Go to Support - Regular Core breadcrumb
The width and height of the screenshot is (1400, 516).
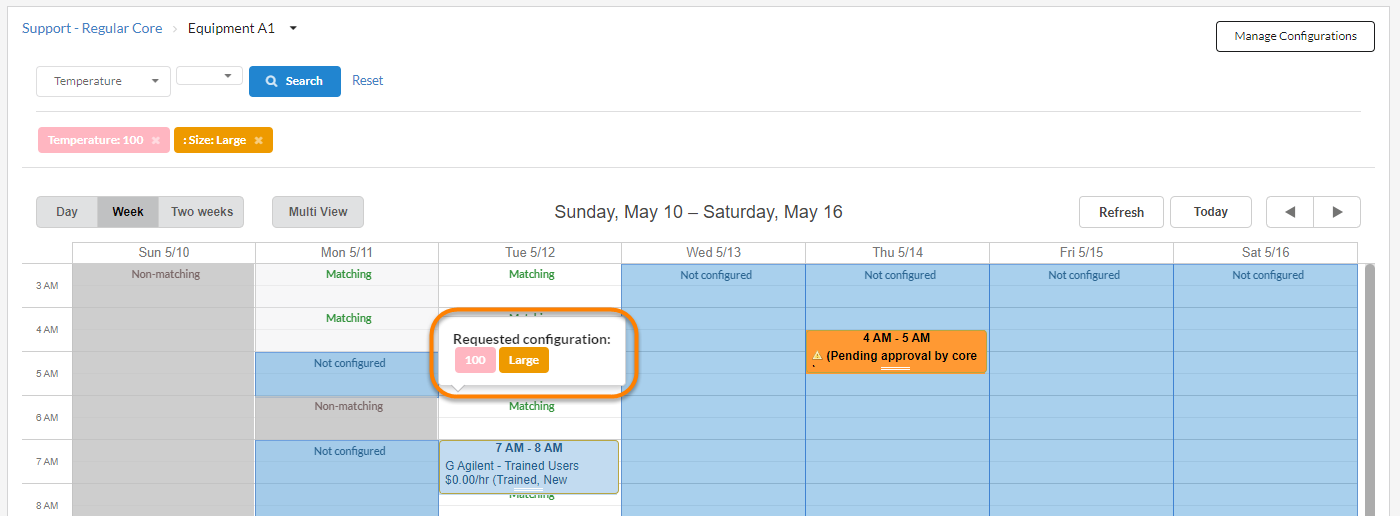[92, 29]
